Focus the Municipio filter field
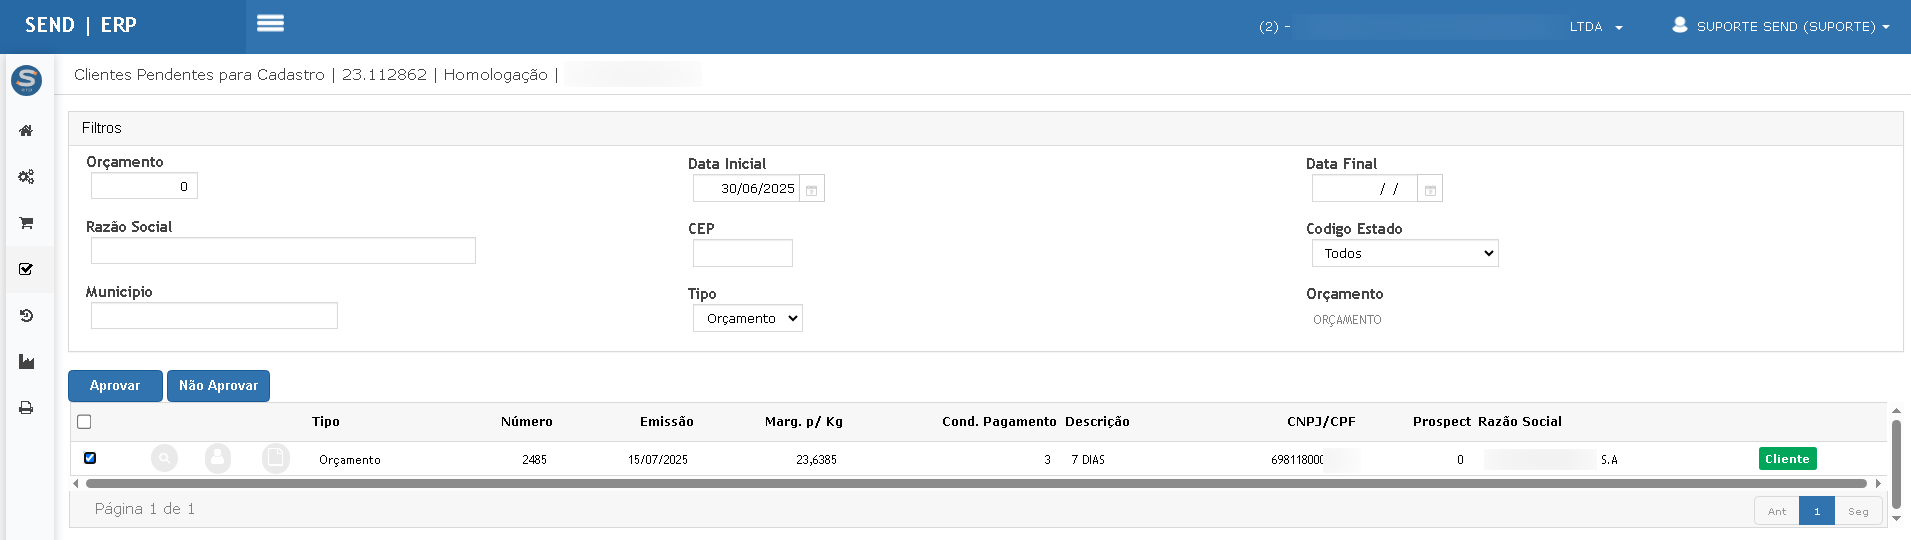This screenshot has width=1911, height=540. coord(214,316)
